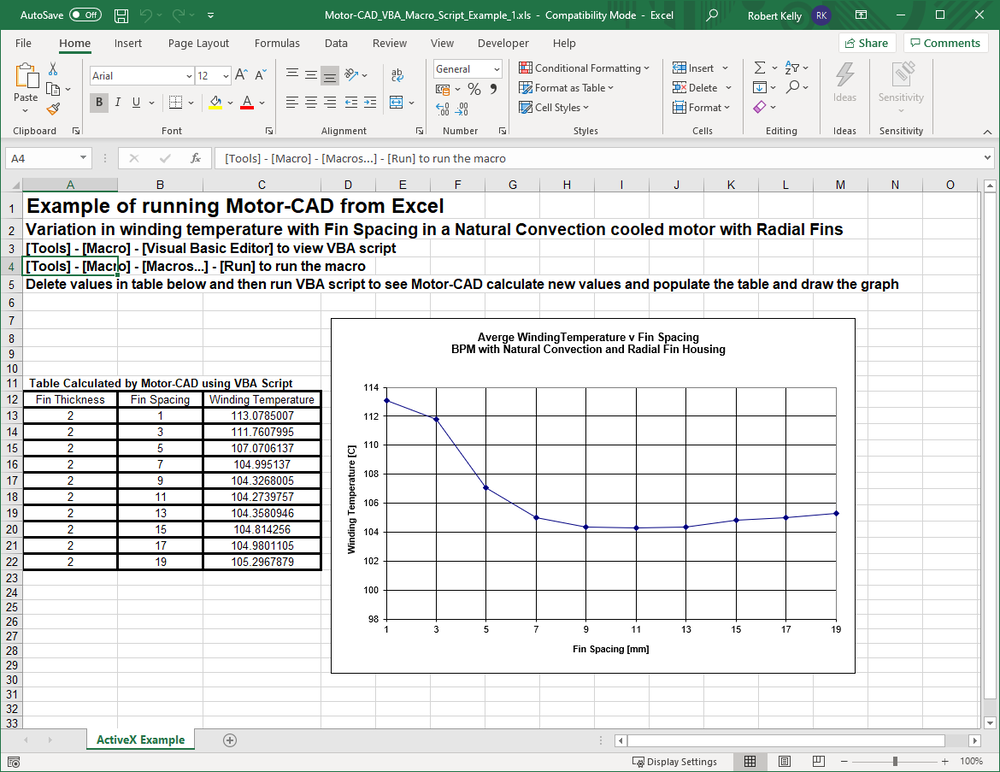Image resolution: width=1000 pixels, height=772 pixels.
Task: Switch to the Developer ribbon tab
Action: click(503, 43)
